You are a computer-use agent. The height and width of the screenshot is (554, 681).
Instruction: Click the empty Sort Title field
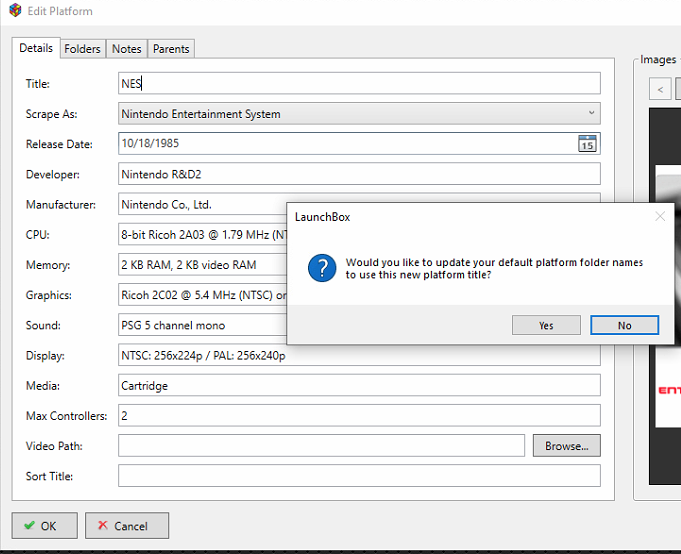359,475
